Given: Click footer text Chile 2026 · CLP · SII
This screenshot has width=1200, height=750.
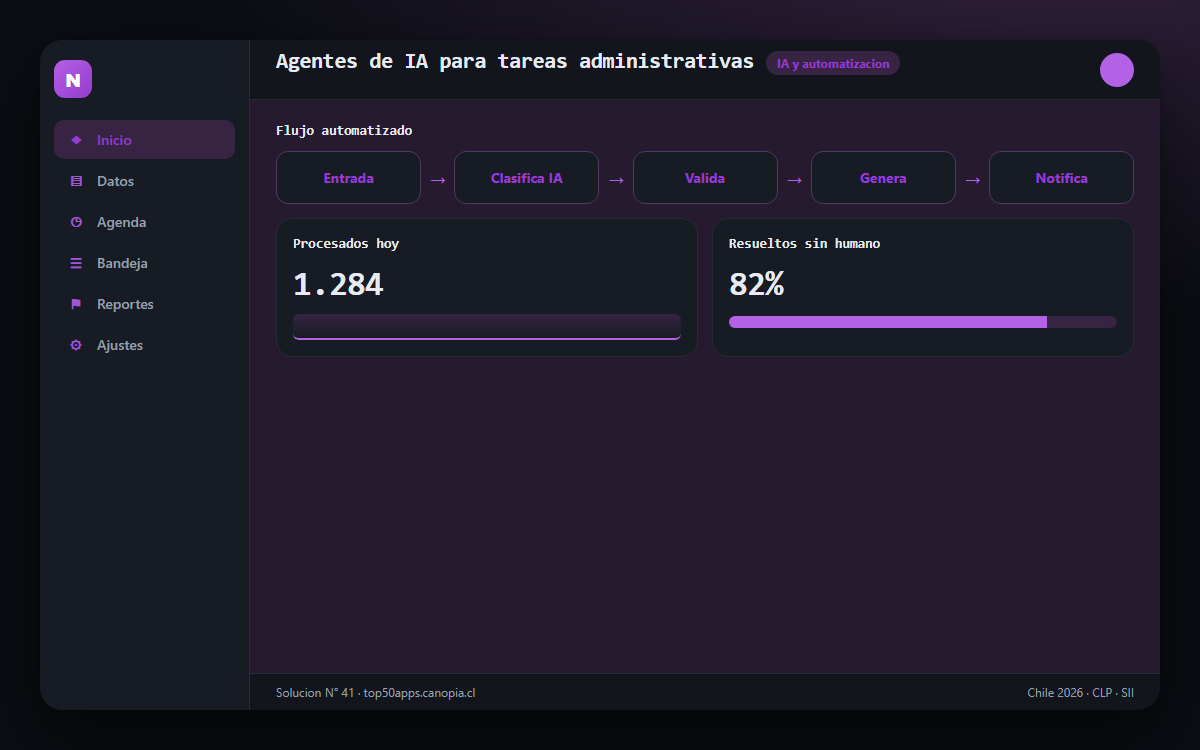Looking at the screenshot, I should point(1080,692).
